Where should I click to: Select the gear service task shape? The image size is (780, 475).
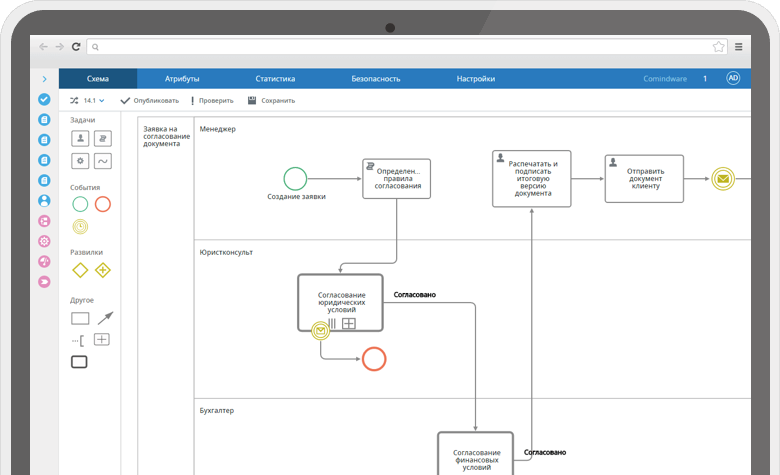81,160
